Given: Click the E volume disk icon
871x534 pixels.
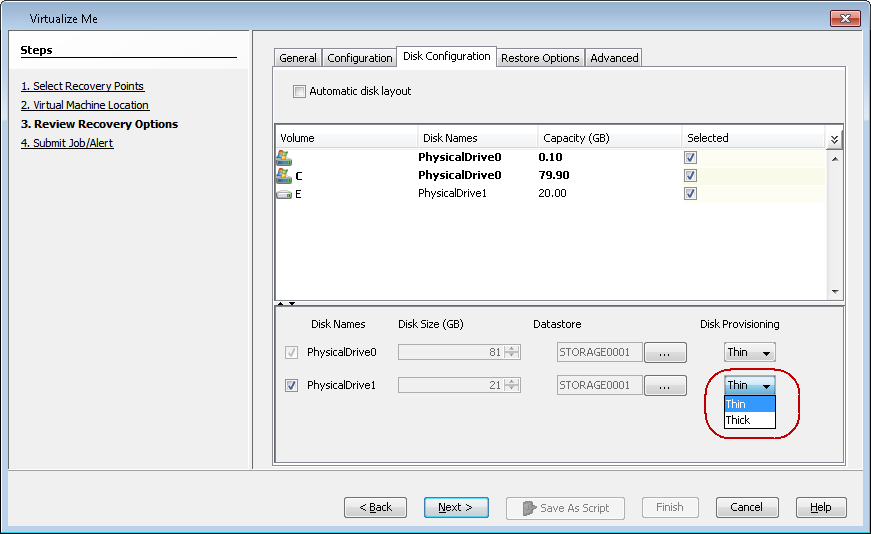Looking at the screenshot, I should [x=284, y=194].
